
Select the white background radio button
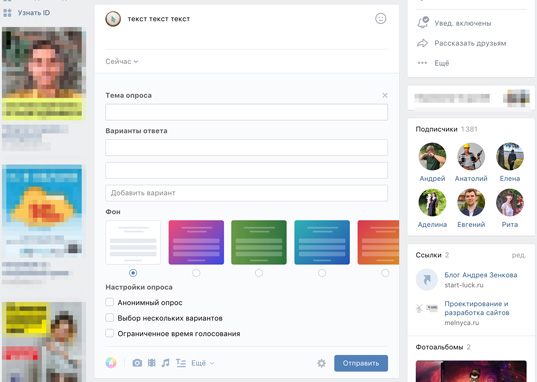[133, 273]
